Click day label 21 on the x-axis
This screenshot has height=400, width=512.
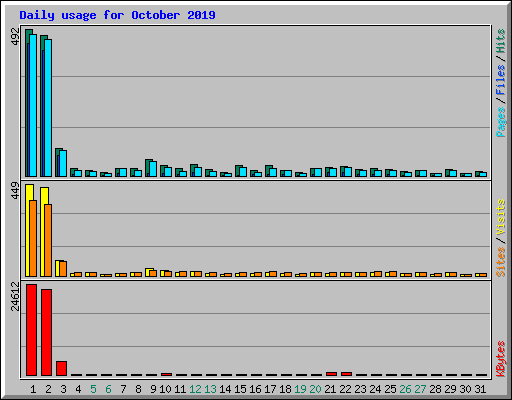tap(330, 389)
